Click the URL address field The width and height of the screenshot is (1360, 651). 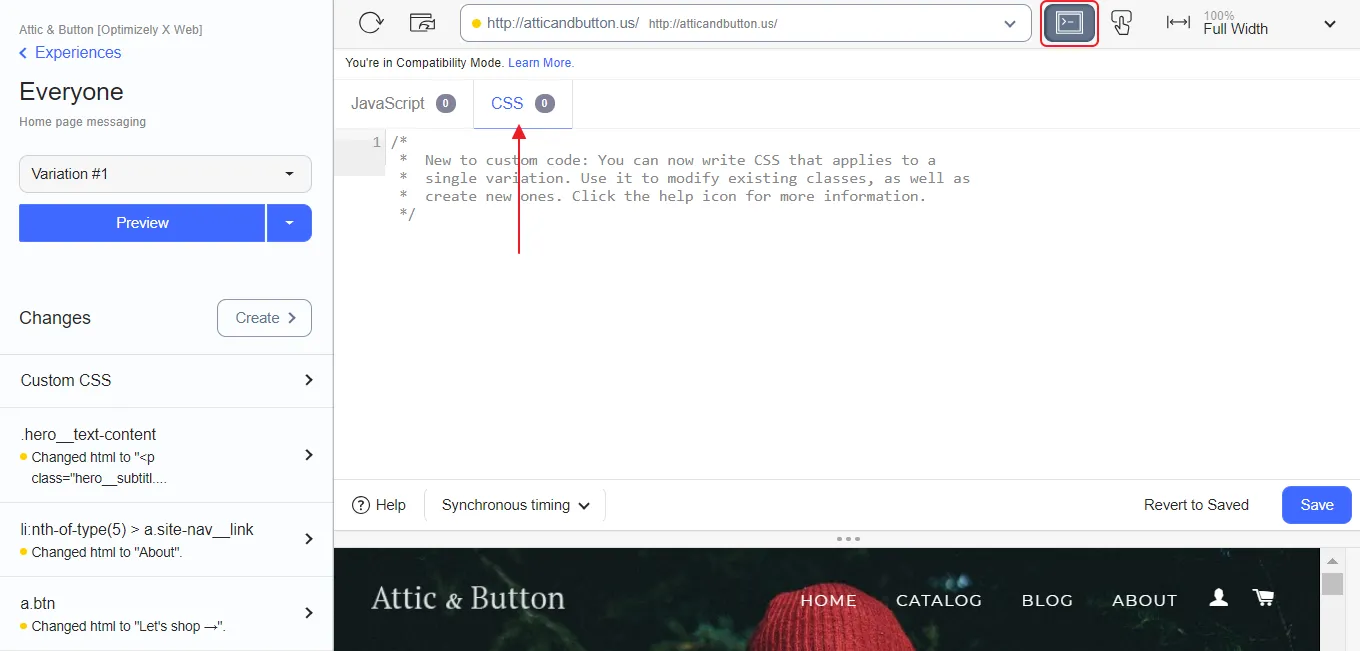[745, 23]
